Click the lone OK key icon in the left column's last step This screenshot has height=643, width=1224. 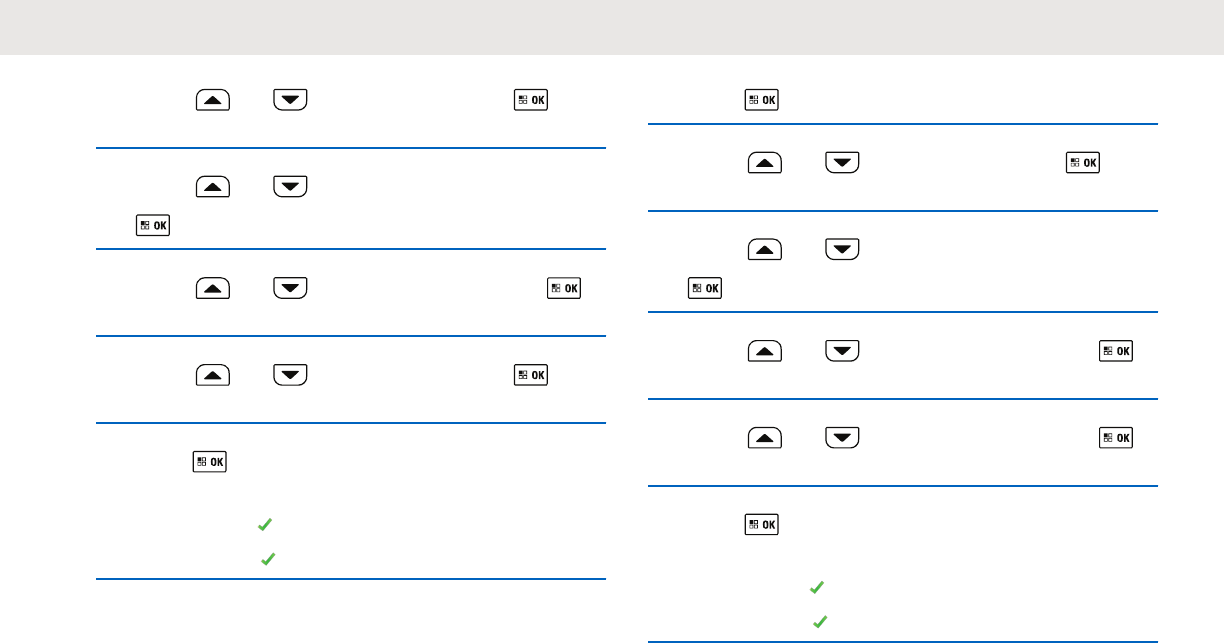[211, 462]
